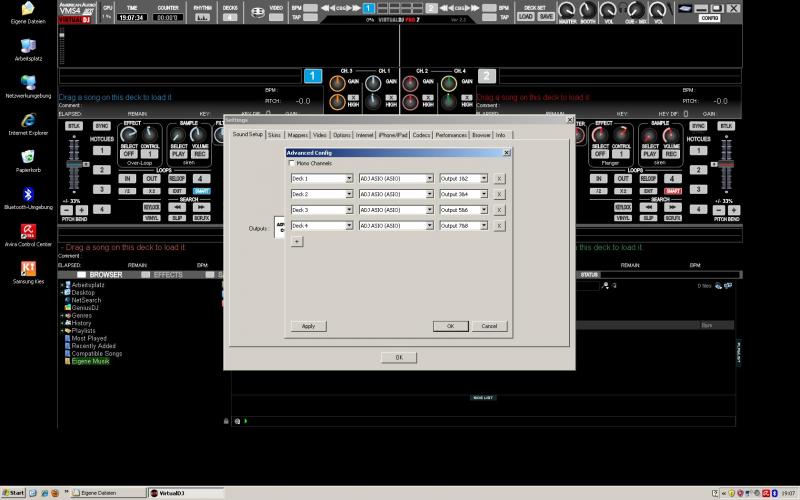Turn left deck sample VOLUME knob
The height and width of the screenshot is (500, 800).
point(198,135)
